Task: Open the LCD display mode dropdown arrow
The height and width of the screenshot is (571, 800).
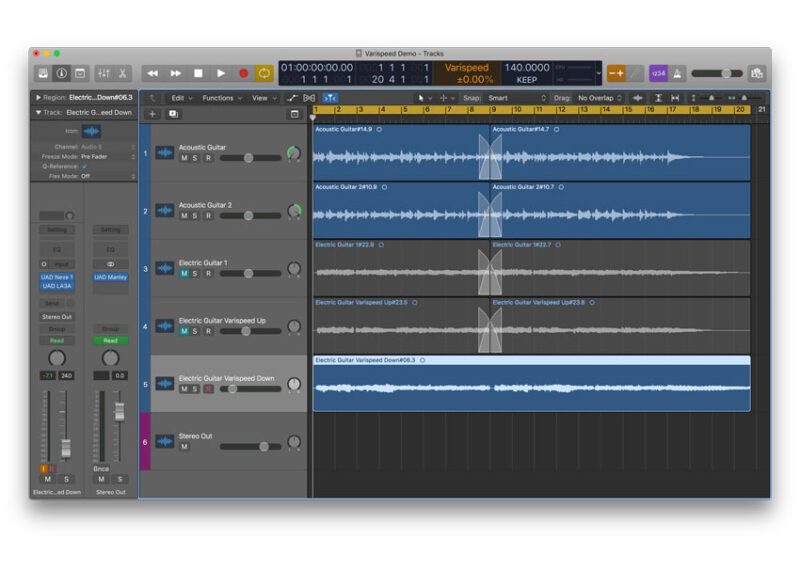Action: tap(598, 73)
